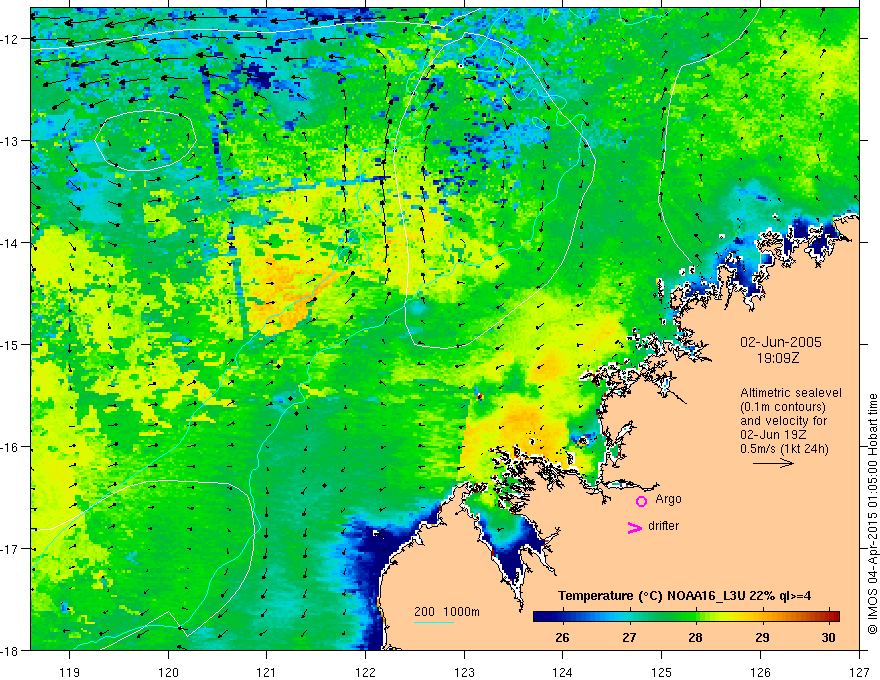Click the cyan 200 1000m depth line sample

434,622
